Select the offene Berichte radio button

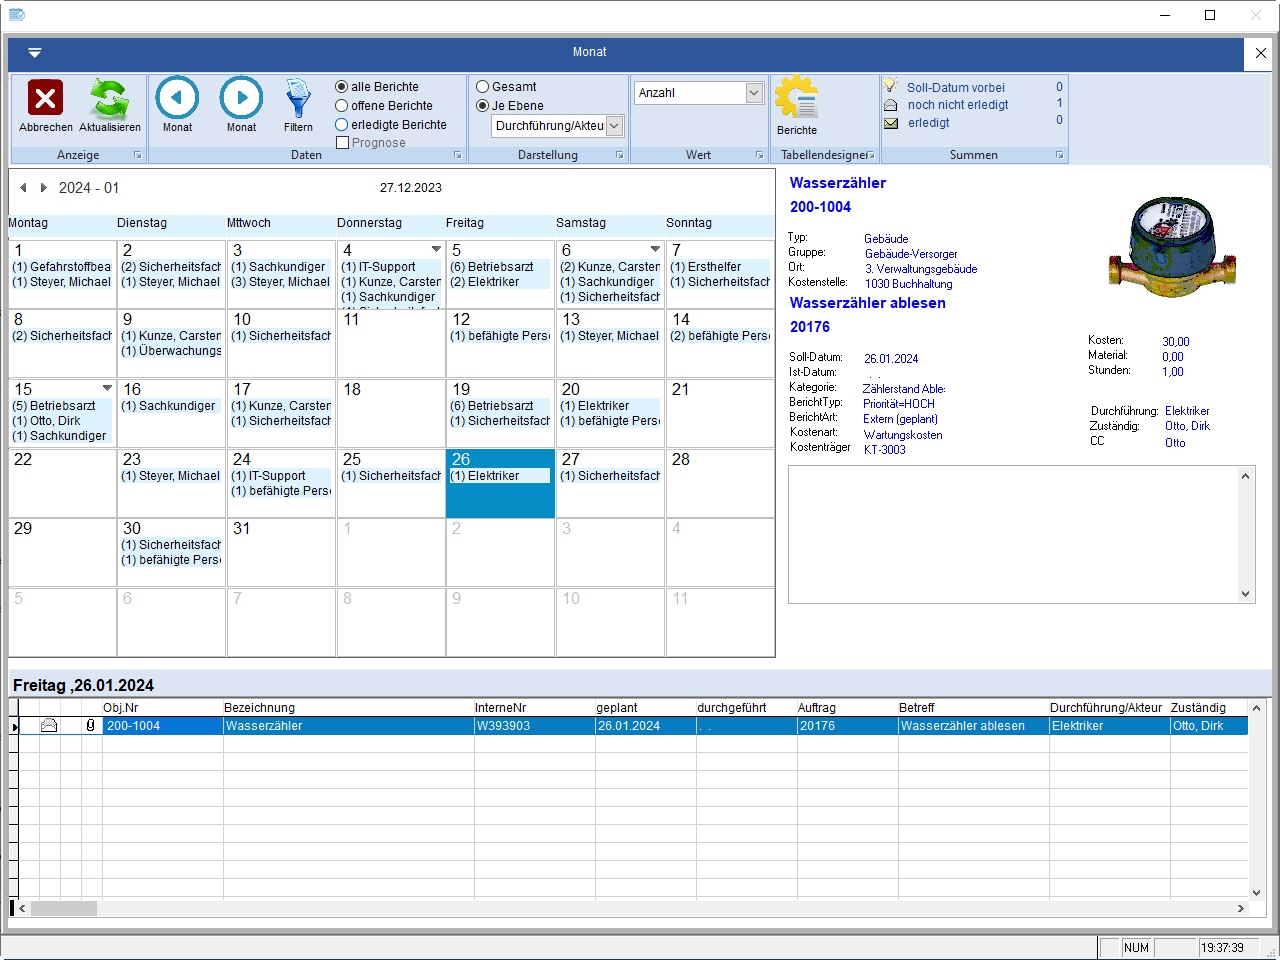coord(342,106)
